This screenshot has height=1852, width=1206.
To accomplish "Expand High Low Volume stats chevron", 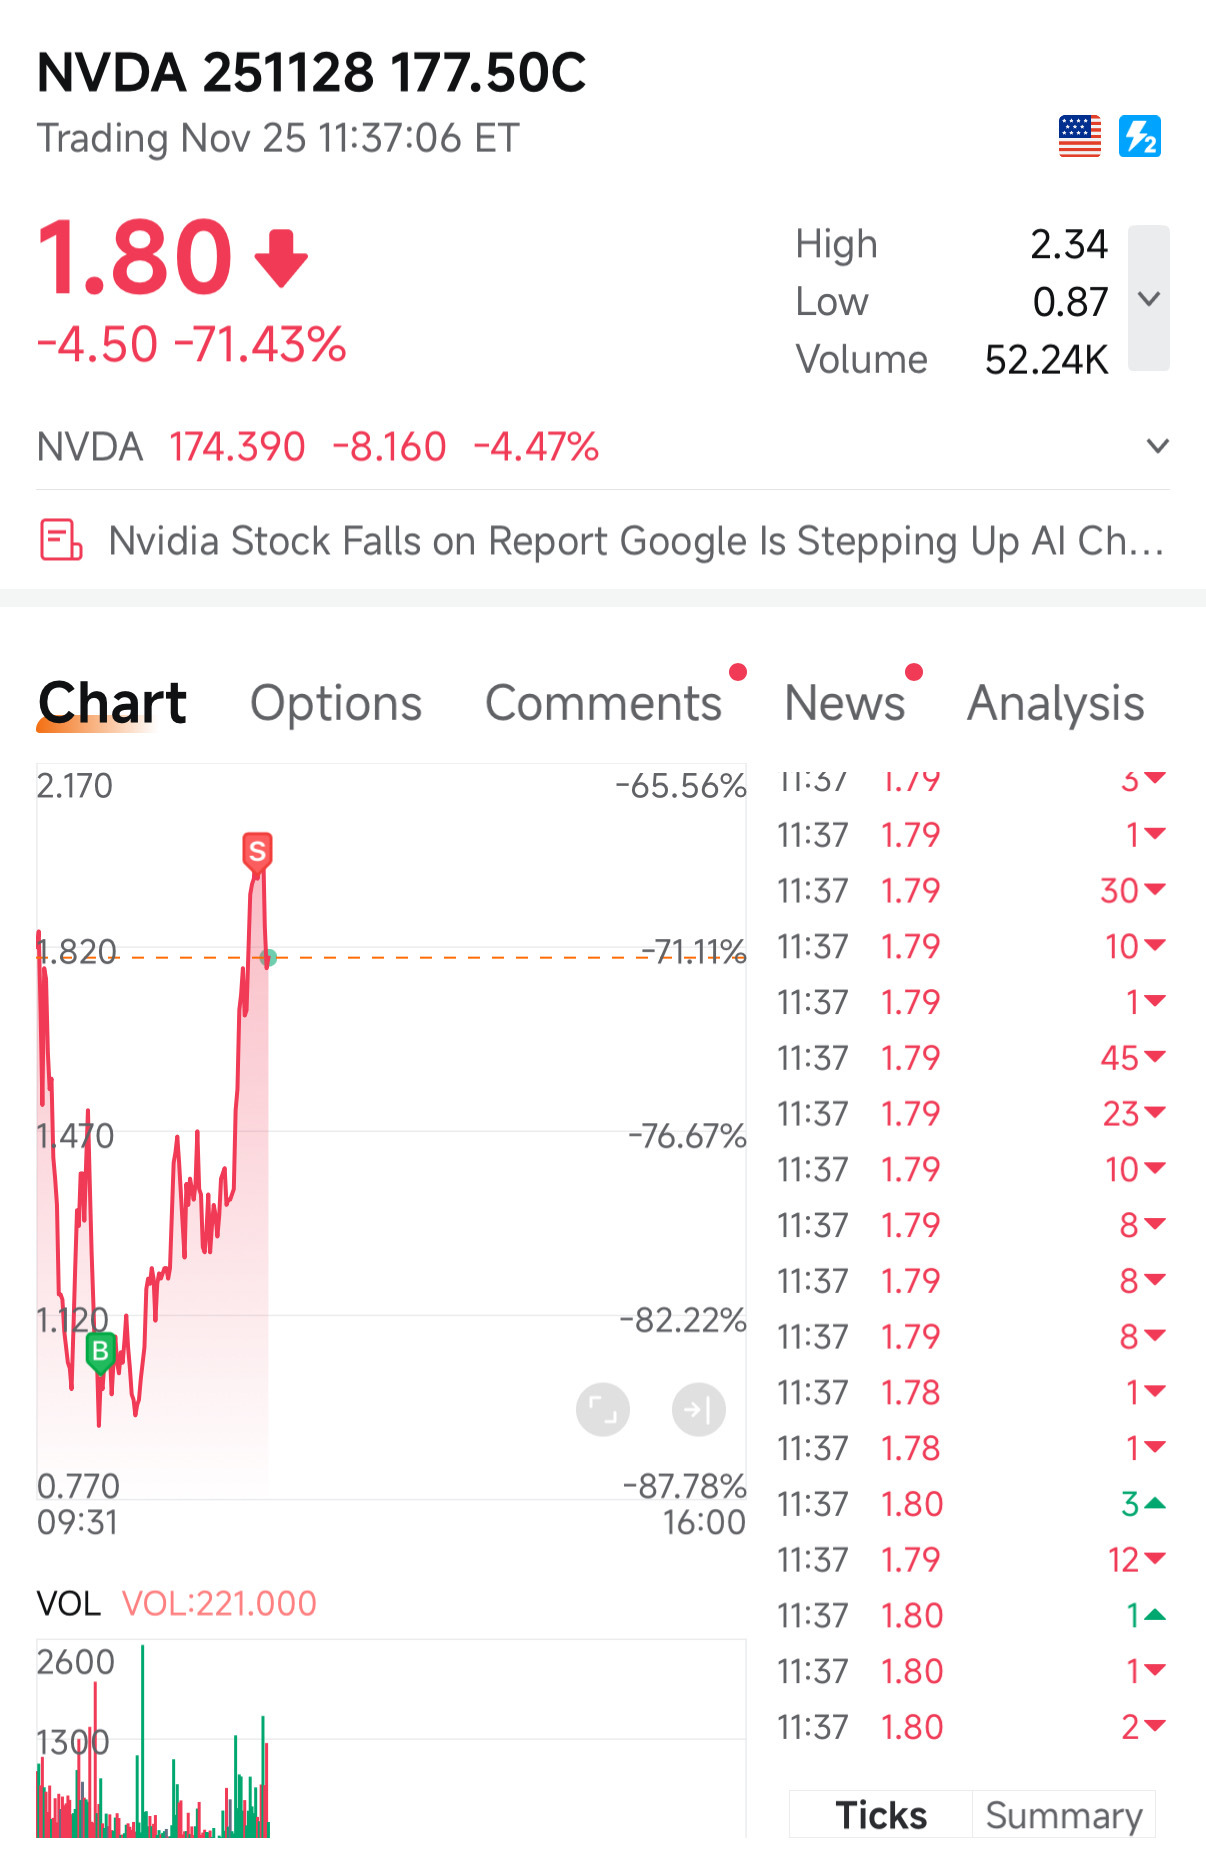I will [1149, 298].
